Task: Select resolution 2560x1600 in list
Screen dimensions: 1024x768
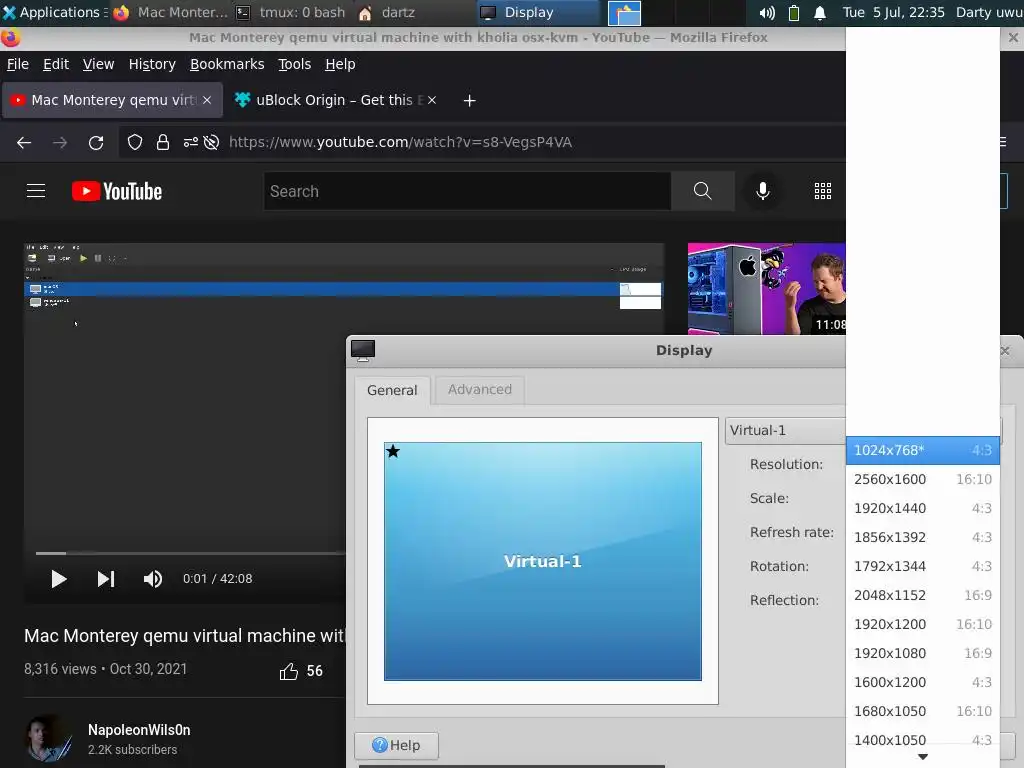Action: click(923, 479)
